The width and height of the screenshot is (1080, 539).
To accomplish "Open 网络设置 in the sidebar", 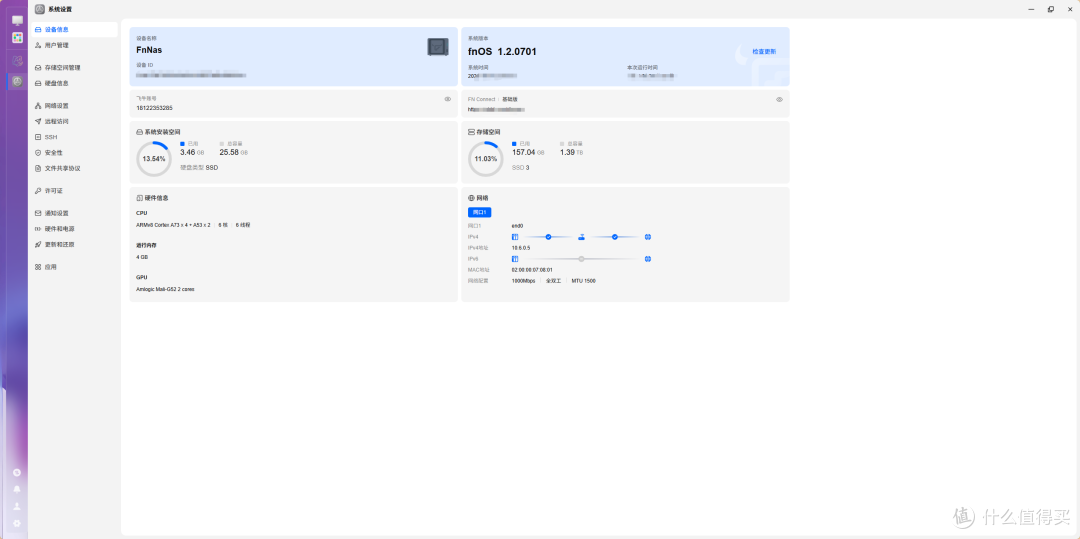I will point(74,106).
